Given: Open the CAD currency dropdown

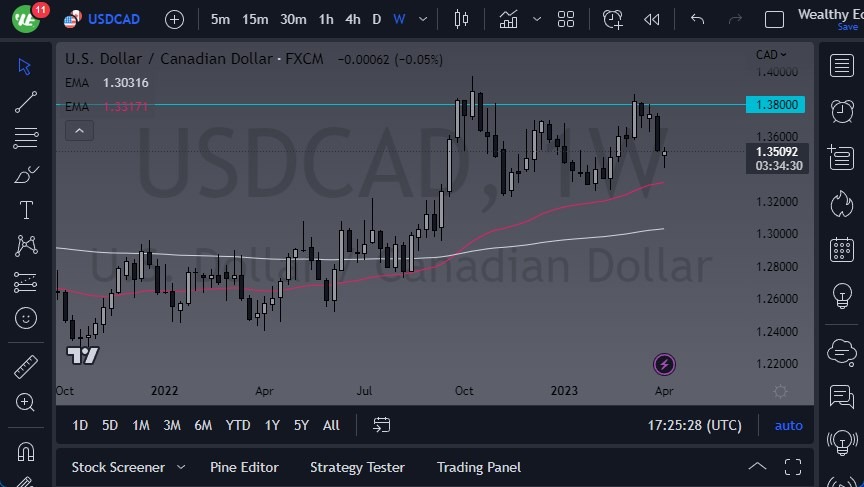Looking at the screenshot, I should click(771, 55).
